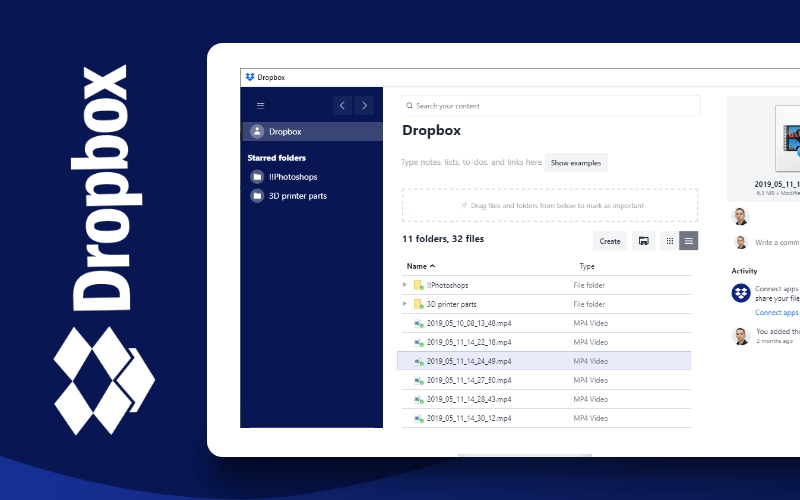Screen dimensions: 800x500
Task: Select file 2019_05_11_14_27_50.mp4
Action: coord(544,380)
